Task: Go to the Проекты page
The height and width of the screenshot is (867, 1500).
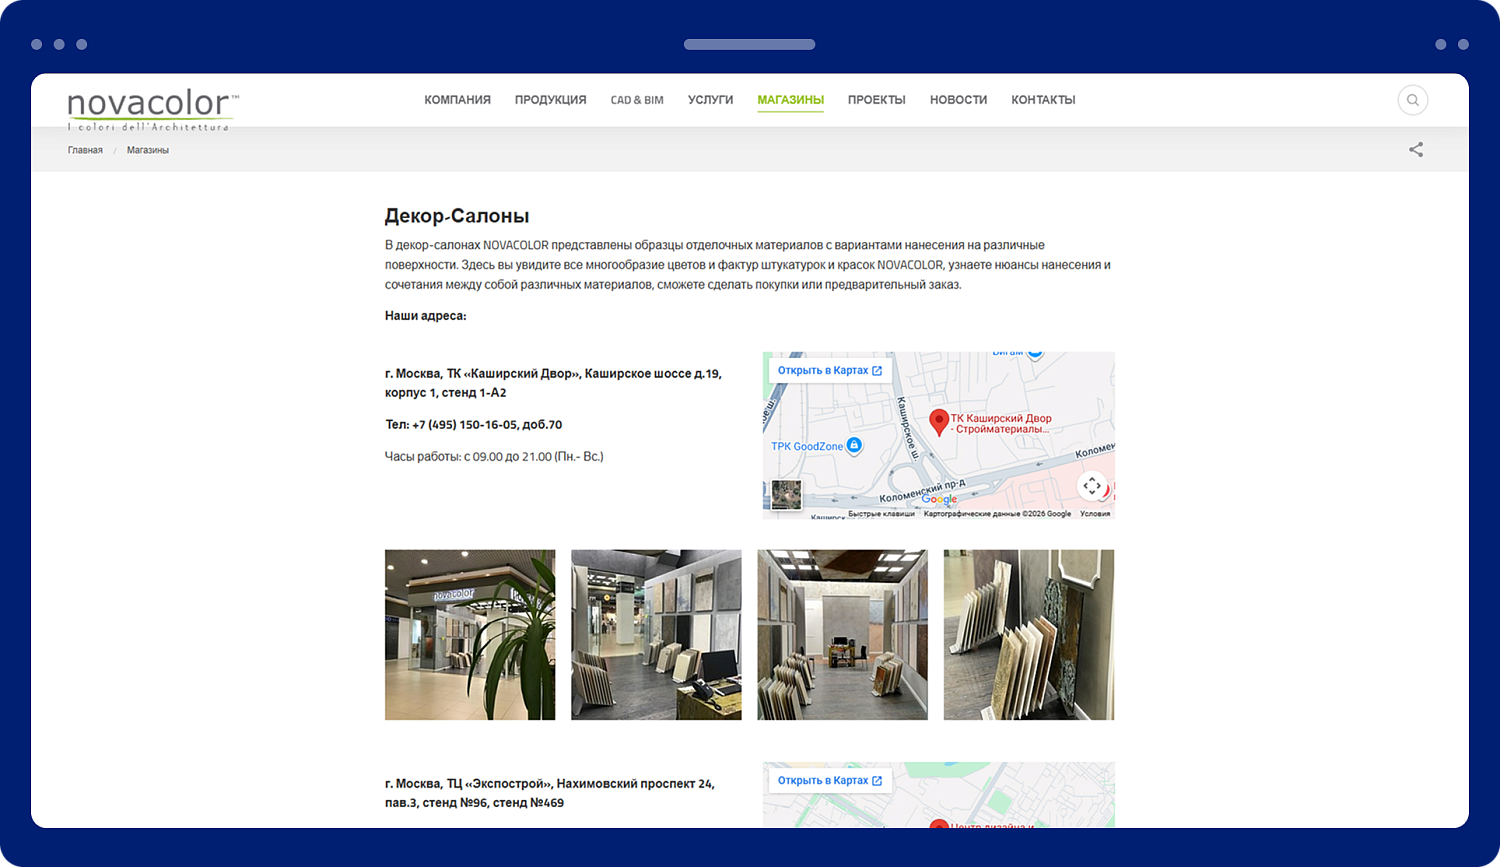Action: click(876, 100)
